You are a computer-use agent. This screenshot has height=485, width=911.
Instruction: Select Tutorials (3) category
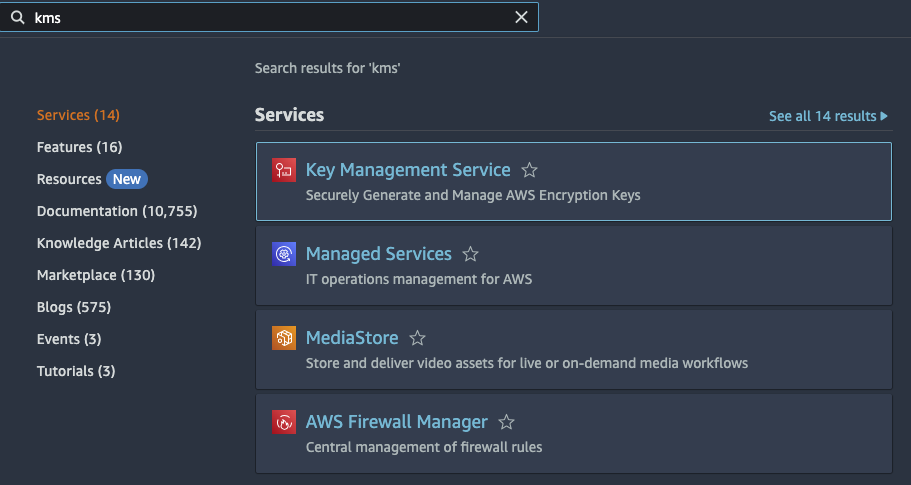click(76, 371)
